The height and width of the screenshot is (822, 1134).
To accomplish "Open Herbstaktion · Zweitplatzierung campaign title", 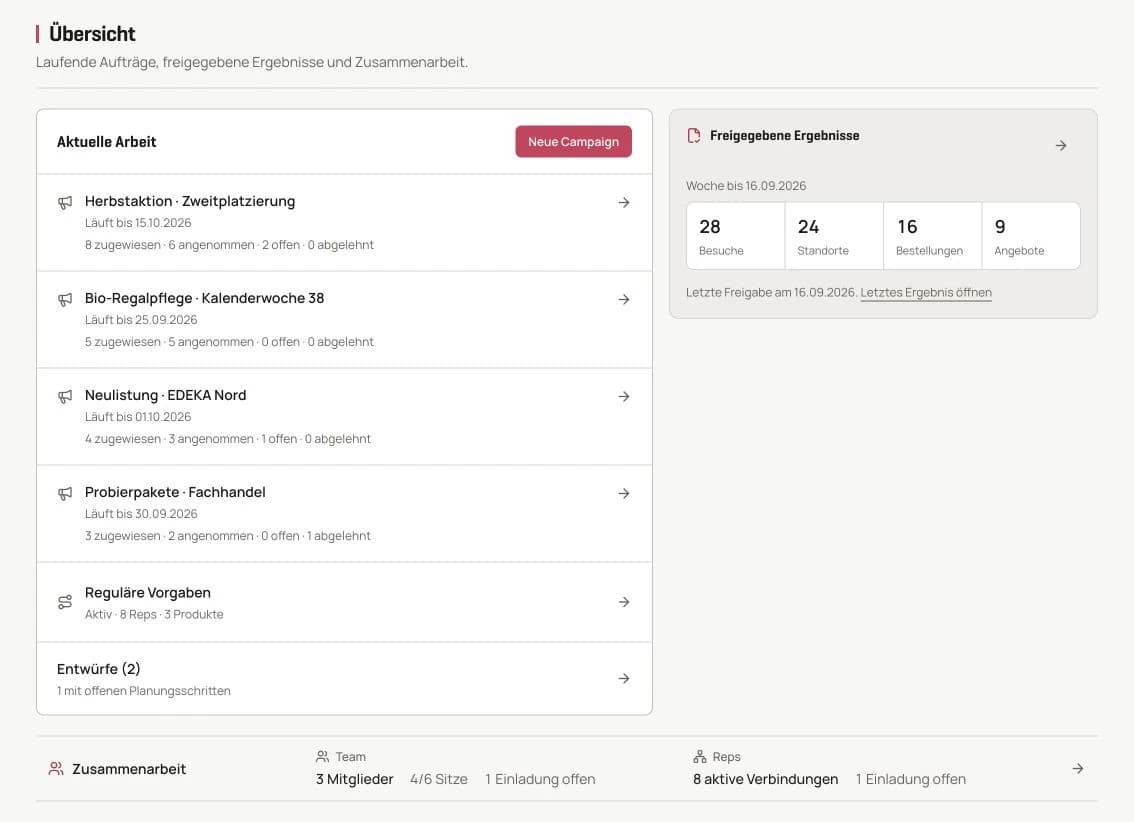I will click(x=189, y=201).
